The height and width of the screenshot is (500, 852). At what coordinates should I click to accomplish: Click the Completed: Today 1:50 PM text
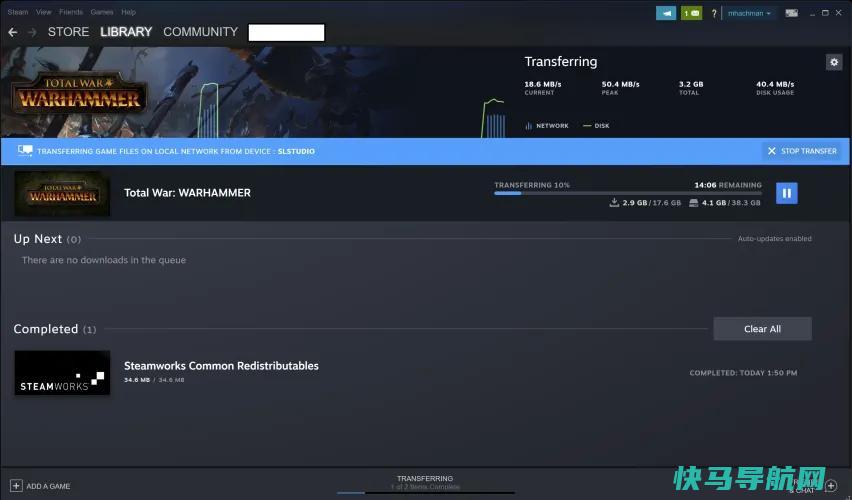pyautogui.click(x=743, y=373)
